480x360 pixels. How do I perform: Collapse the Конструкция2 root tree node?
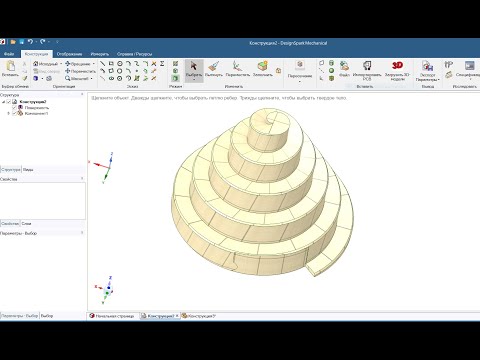click(4, 102)
